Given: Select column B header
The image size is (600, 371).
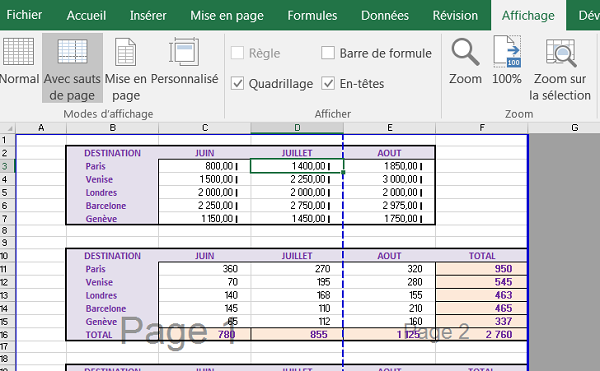Looking at the screenshot, I should (x=112, y=128).
